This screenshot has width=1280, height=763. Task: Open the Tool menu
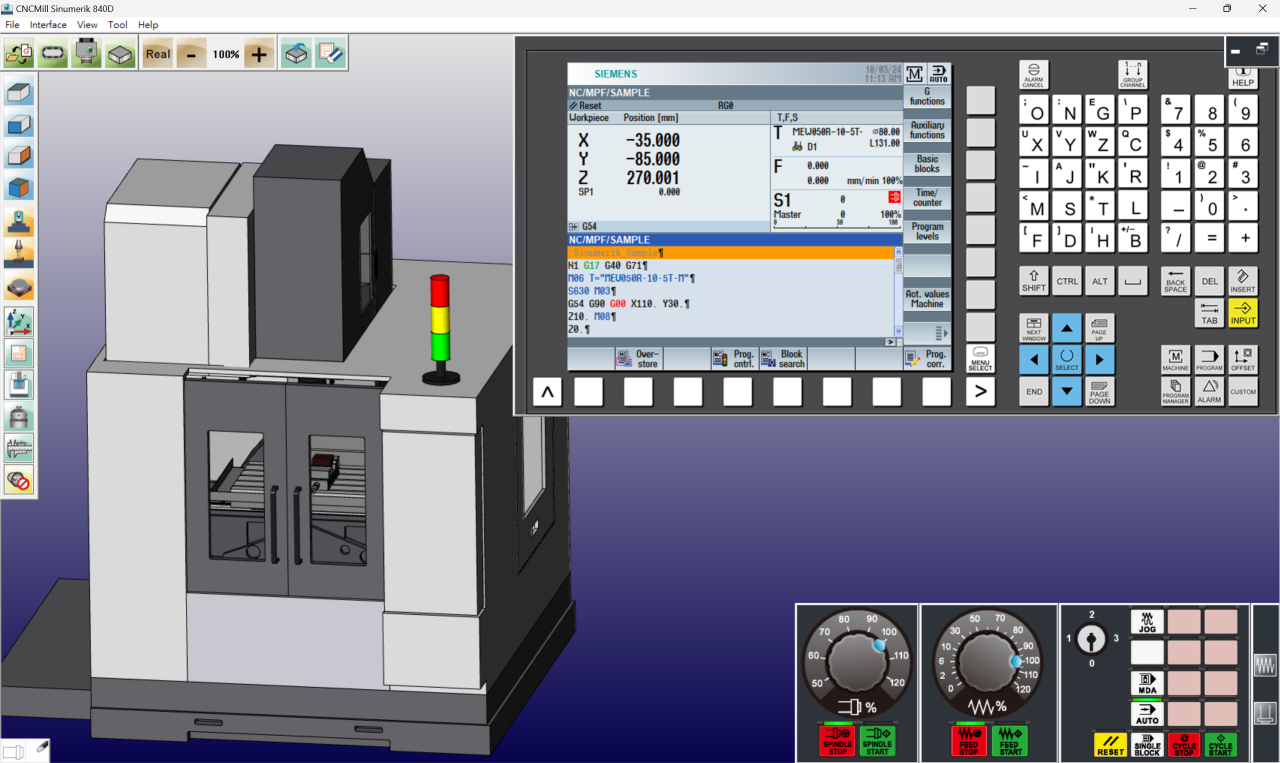pyautogui.click(x=117, y=24)
